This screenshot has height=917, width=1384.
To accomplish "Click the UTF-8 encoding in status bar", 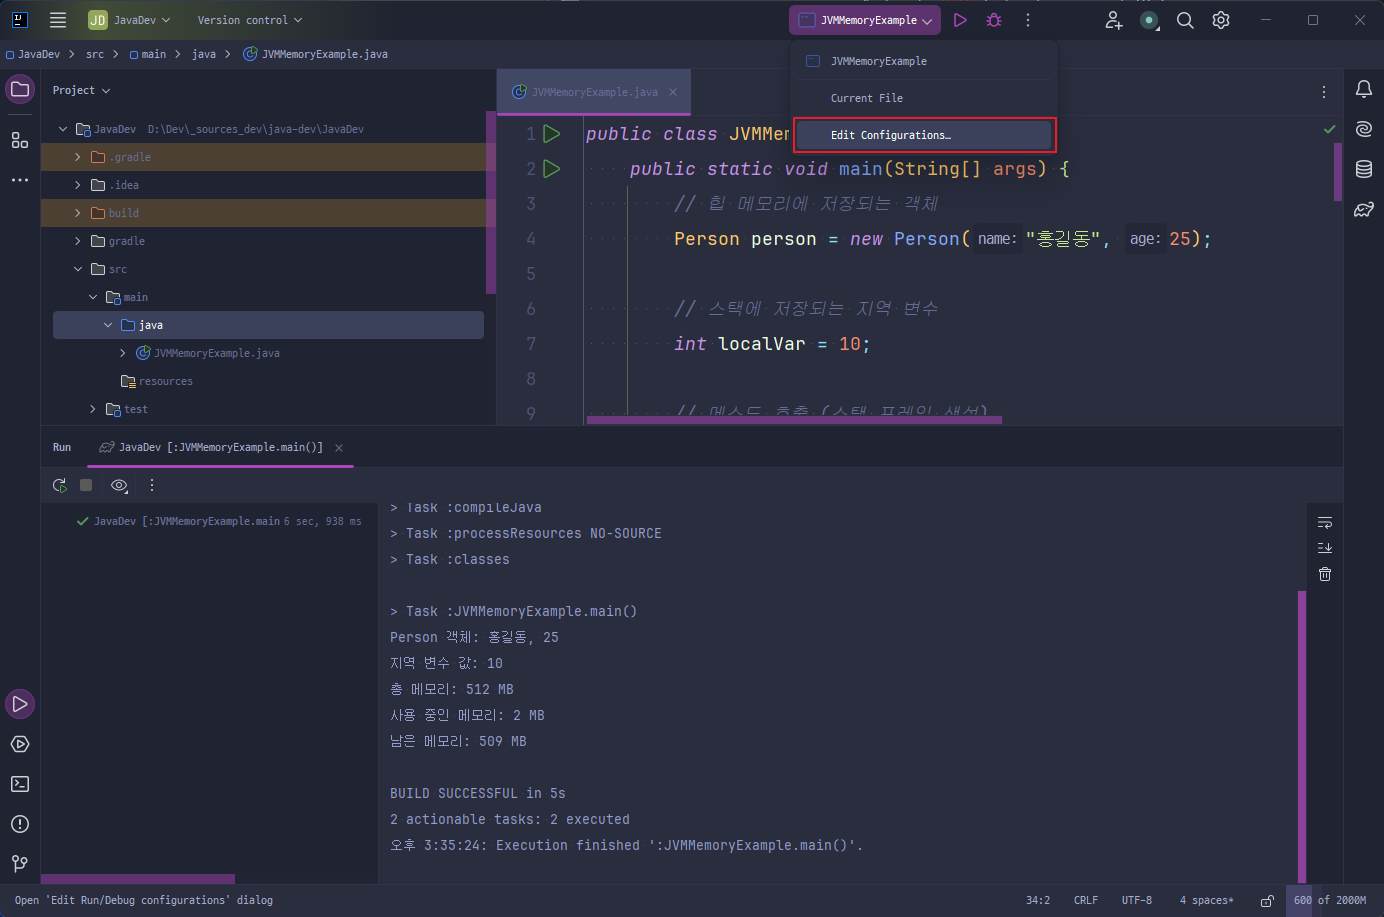I will click(1136, 900).
